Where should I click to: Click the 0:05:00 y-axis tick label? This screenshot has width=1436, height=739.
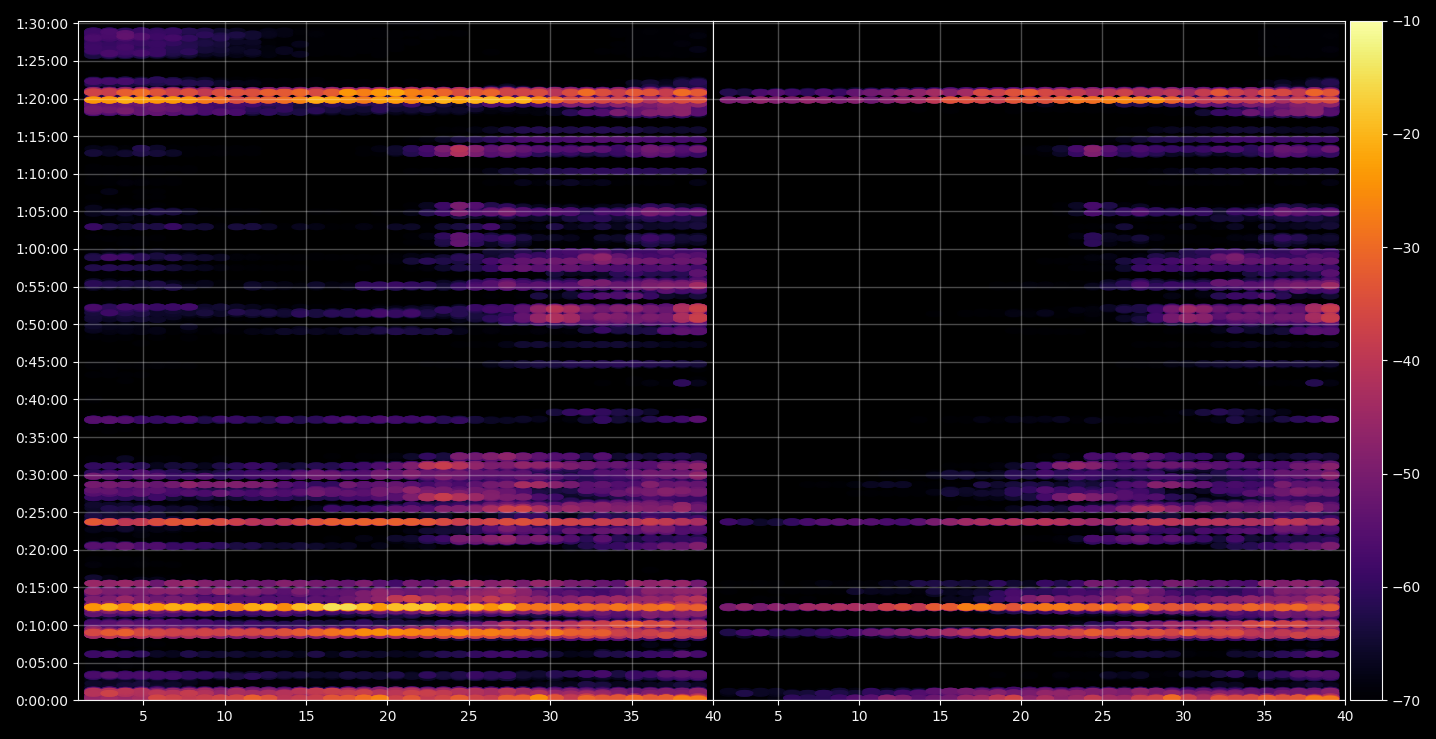tap(42, 663)
